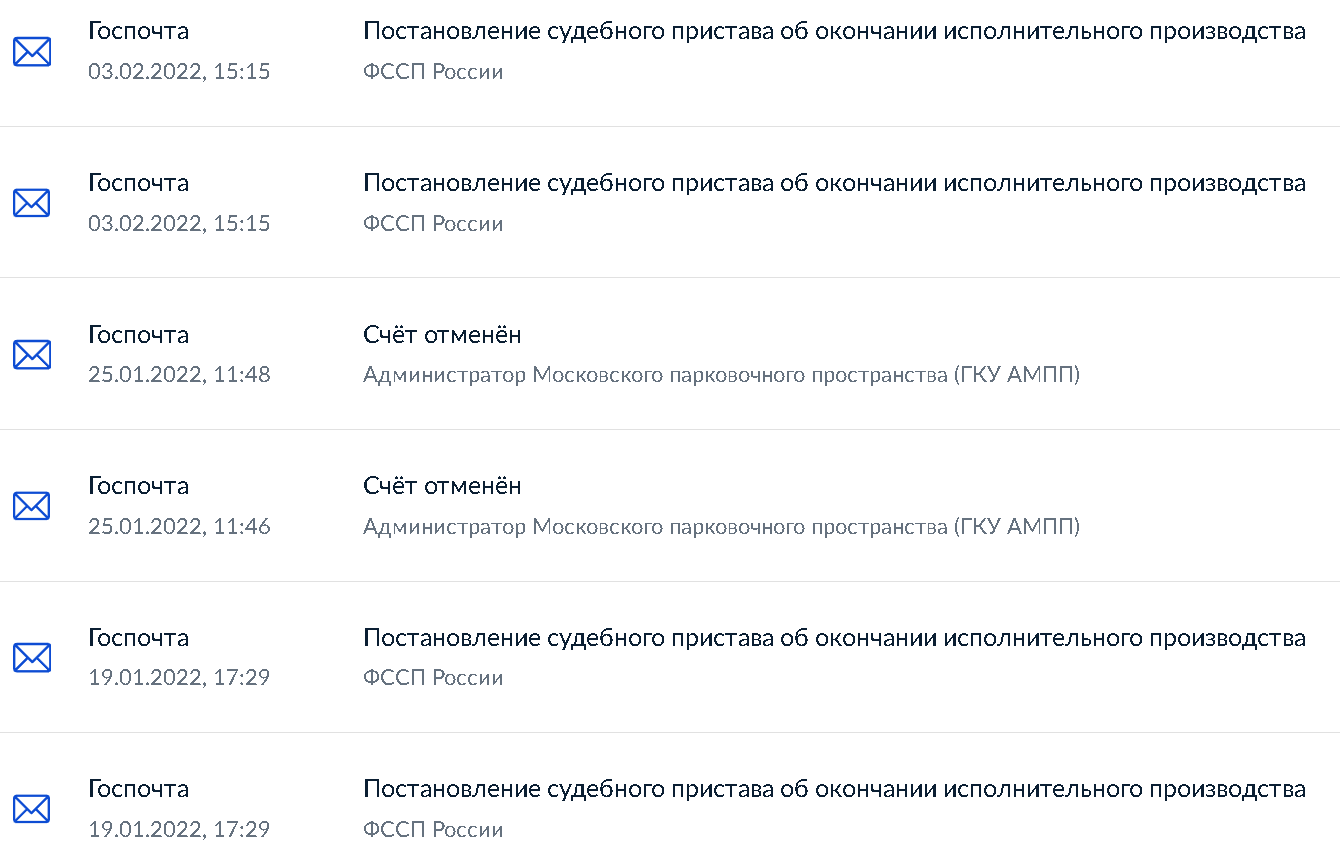Open the "Счёт отменён" message received at 11:48

tap(442, 334)
